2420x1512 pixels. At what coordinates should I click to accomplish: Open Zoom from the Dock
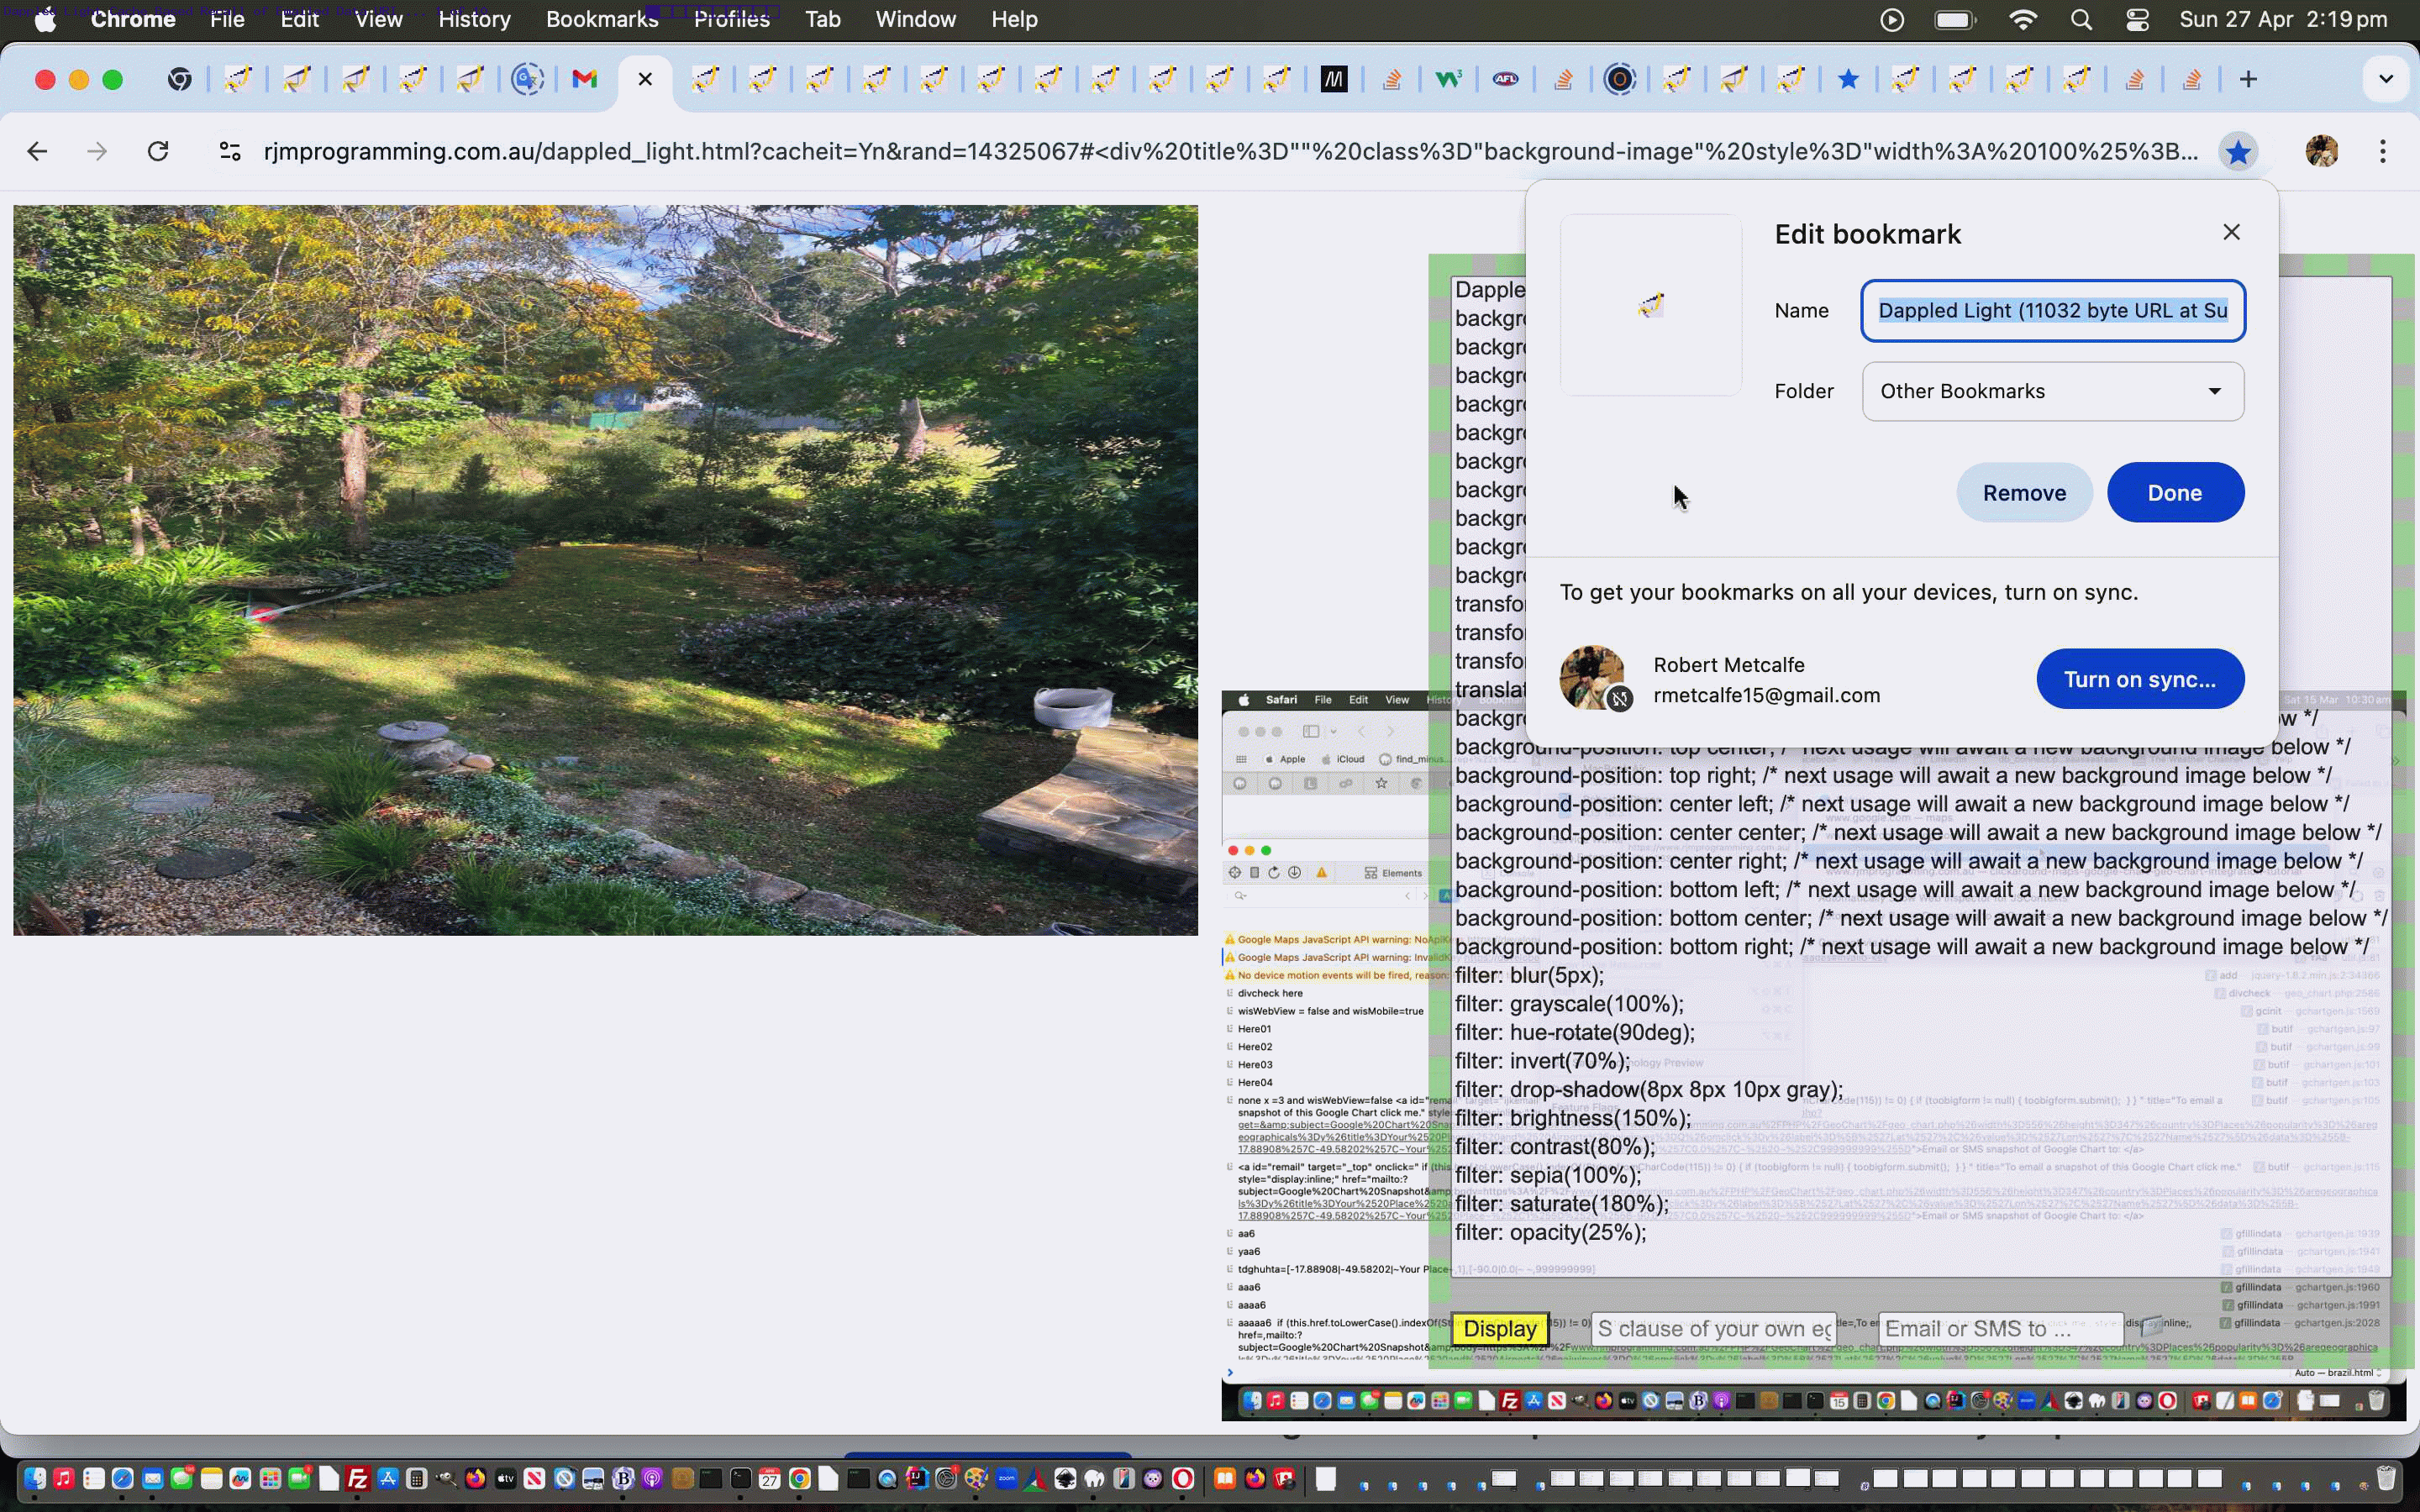pyautogui.click(x=1006, y=1478)
